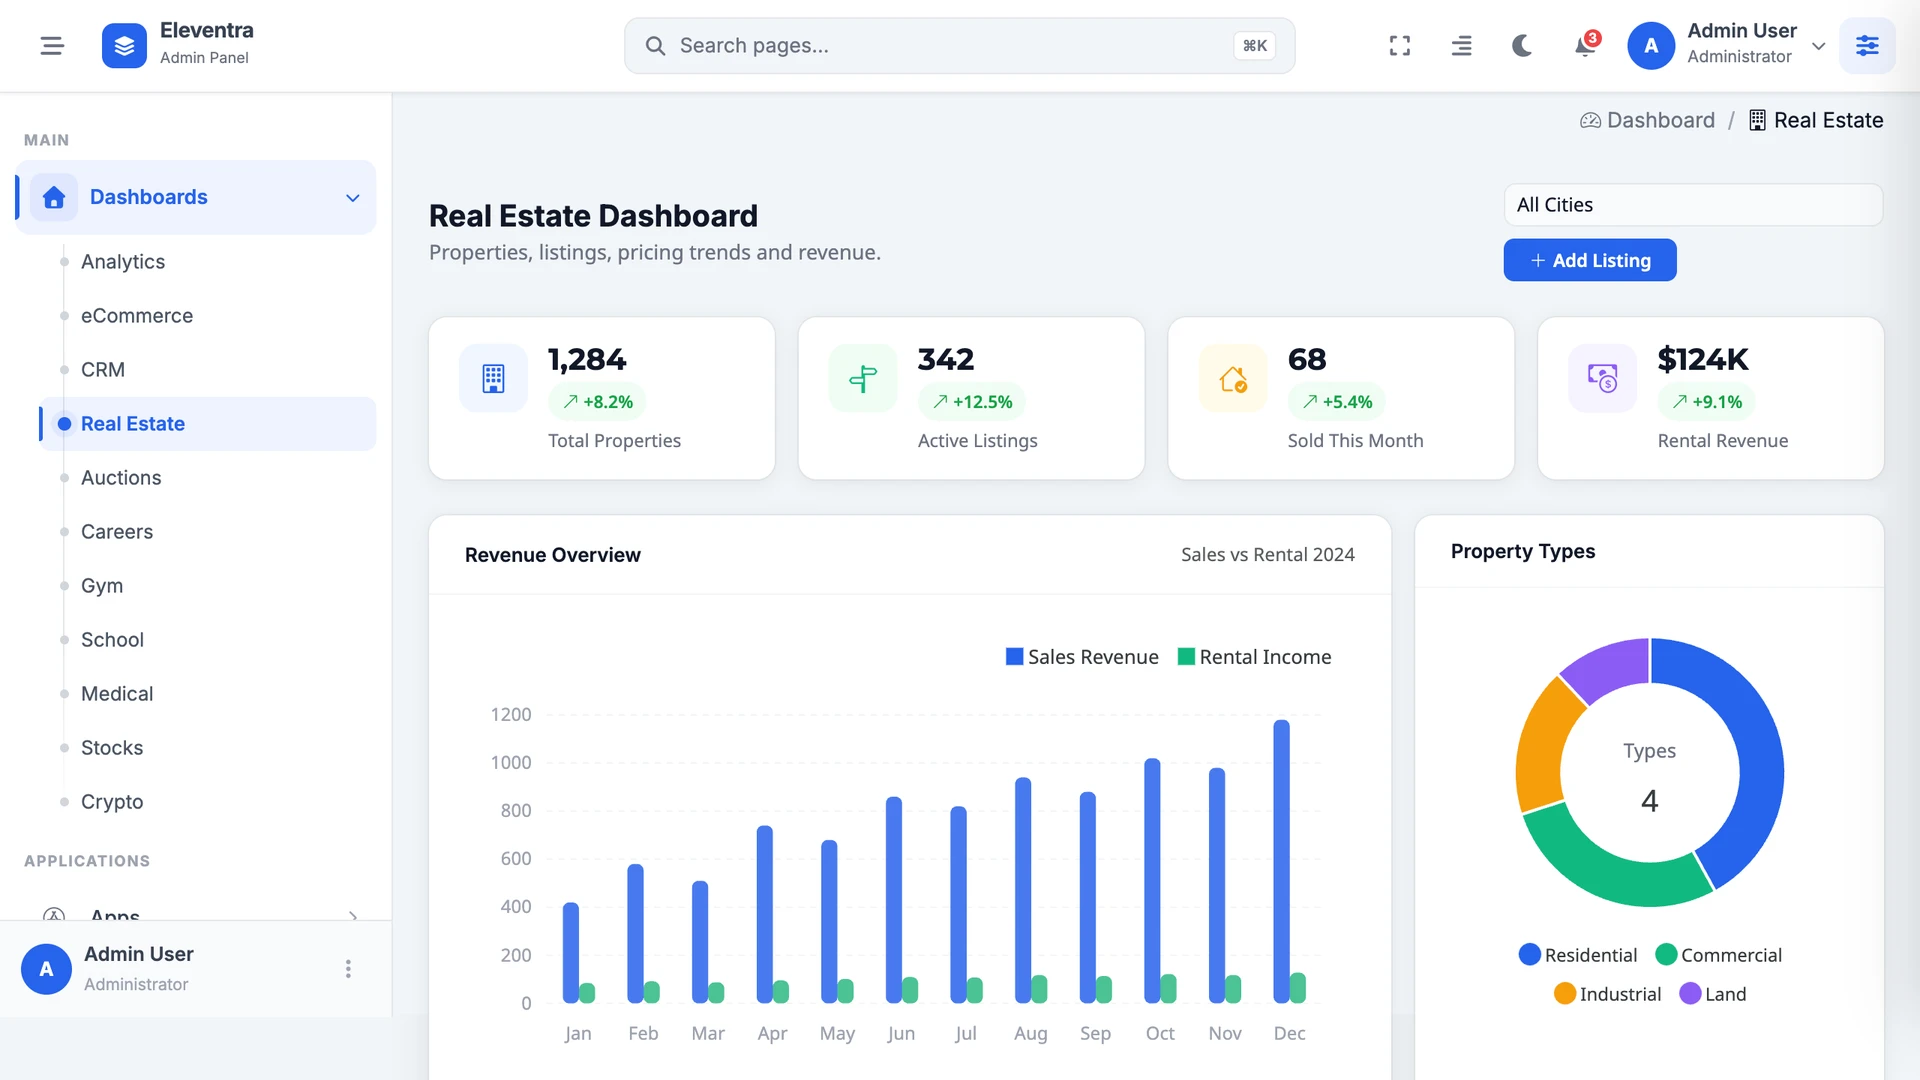Toggle Commercial legend in Property Types
1920x1080 pixels.
pos(1719,955)
